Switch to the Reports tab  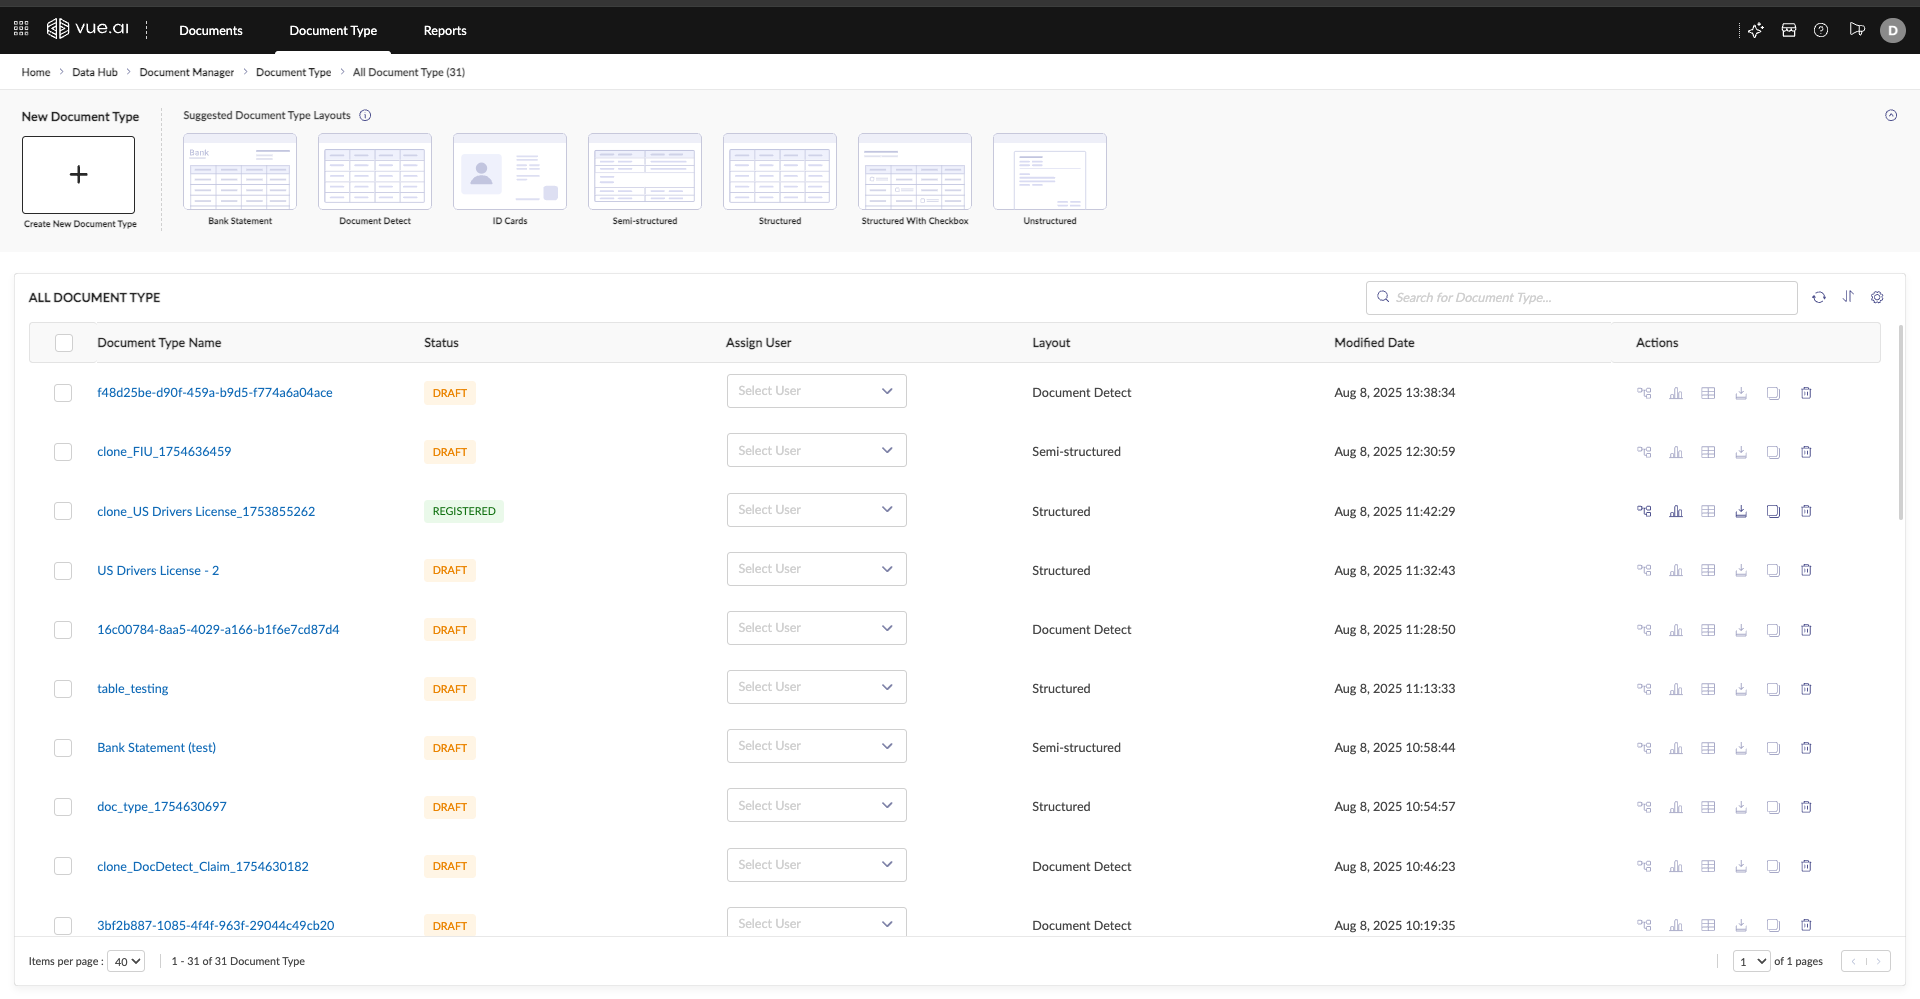click(444, 30)
